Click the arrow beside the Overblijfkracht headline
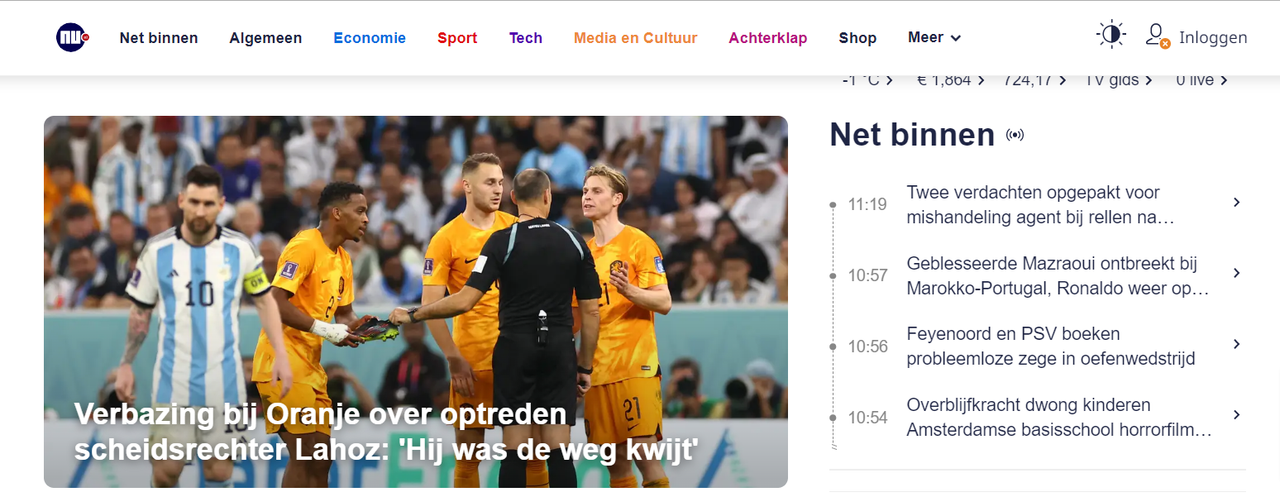 click(1236, 415)
